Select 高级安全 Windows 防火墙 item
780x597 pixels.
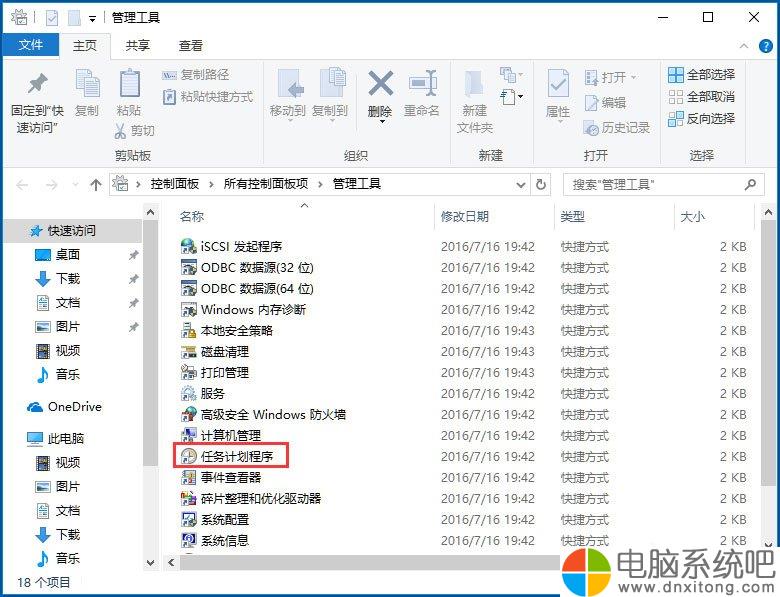click(263, 414)
